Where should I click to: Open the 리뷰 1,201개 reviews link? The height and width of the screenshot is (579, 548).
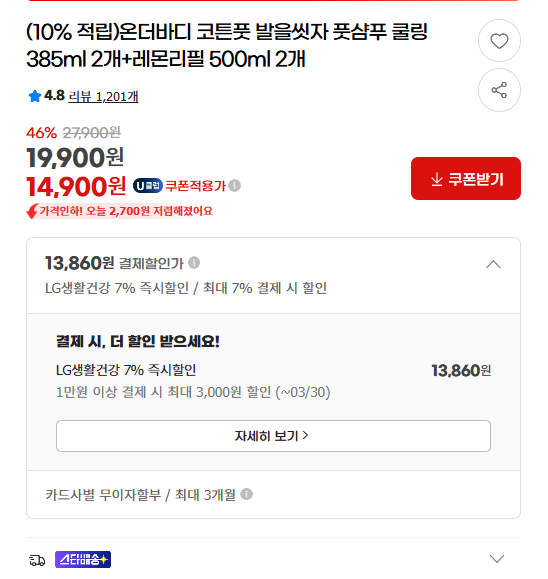tap(103, 97)
